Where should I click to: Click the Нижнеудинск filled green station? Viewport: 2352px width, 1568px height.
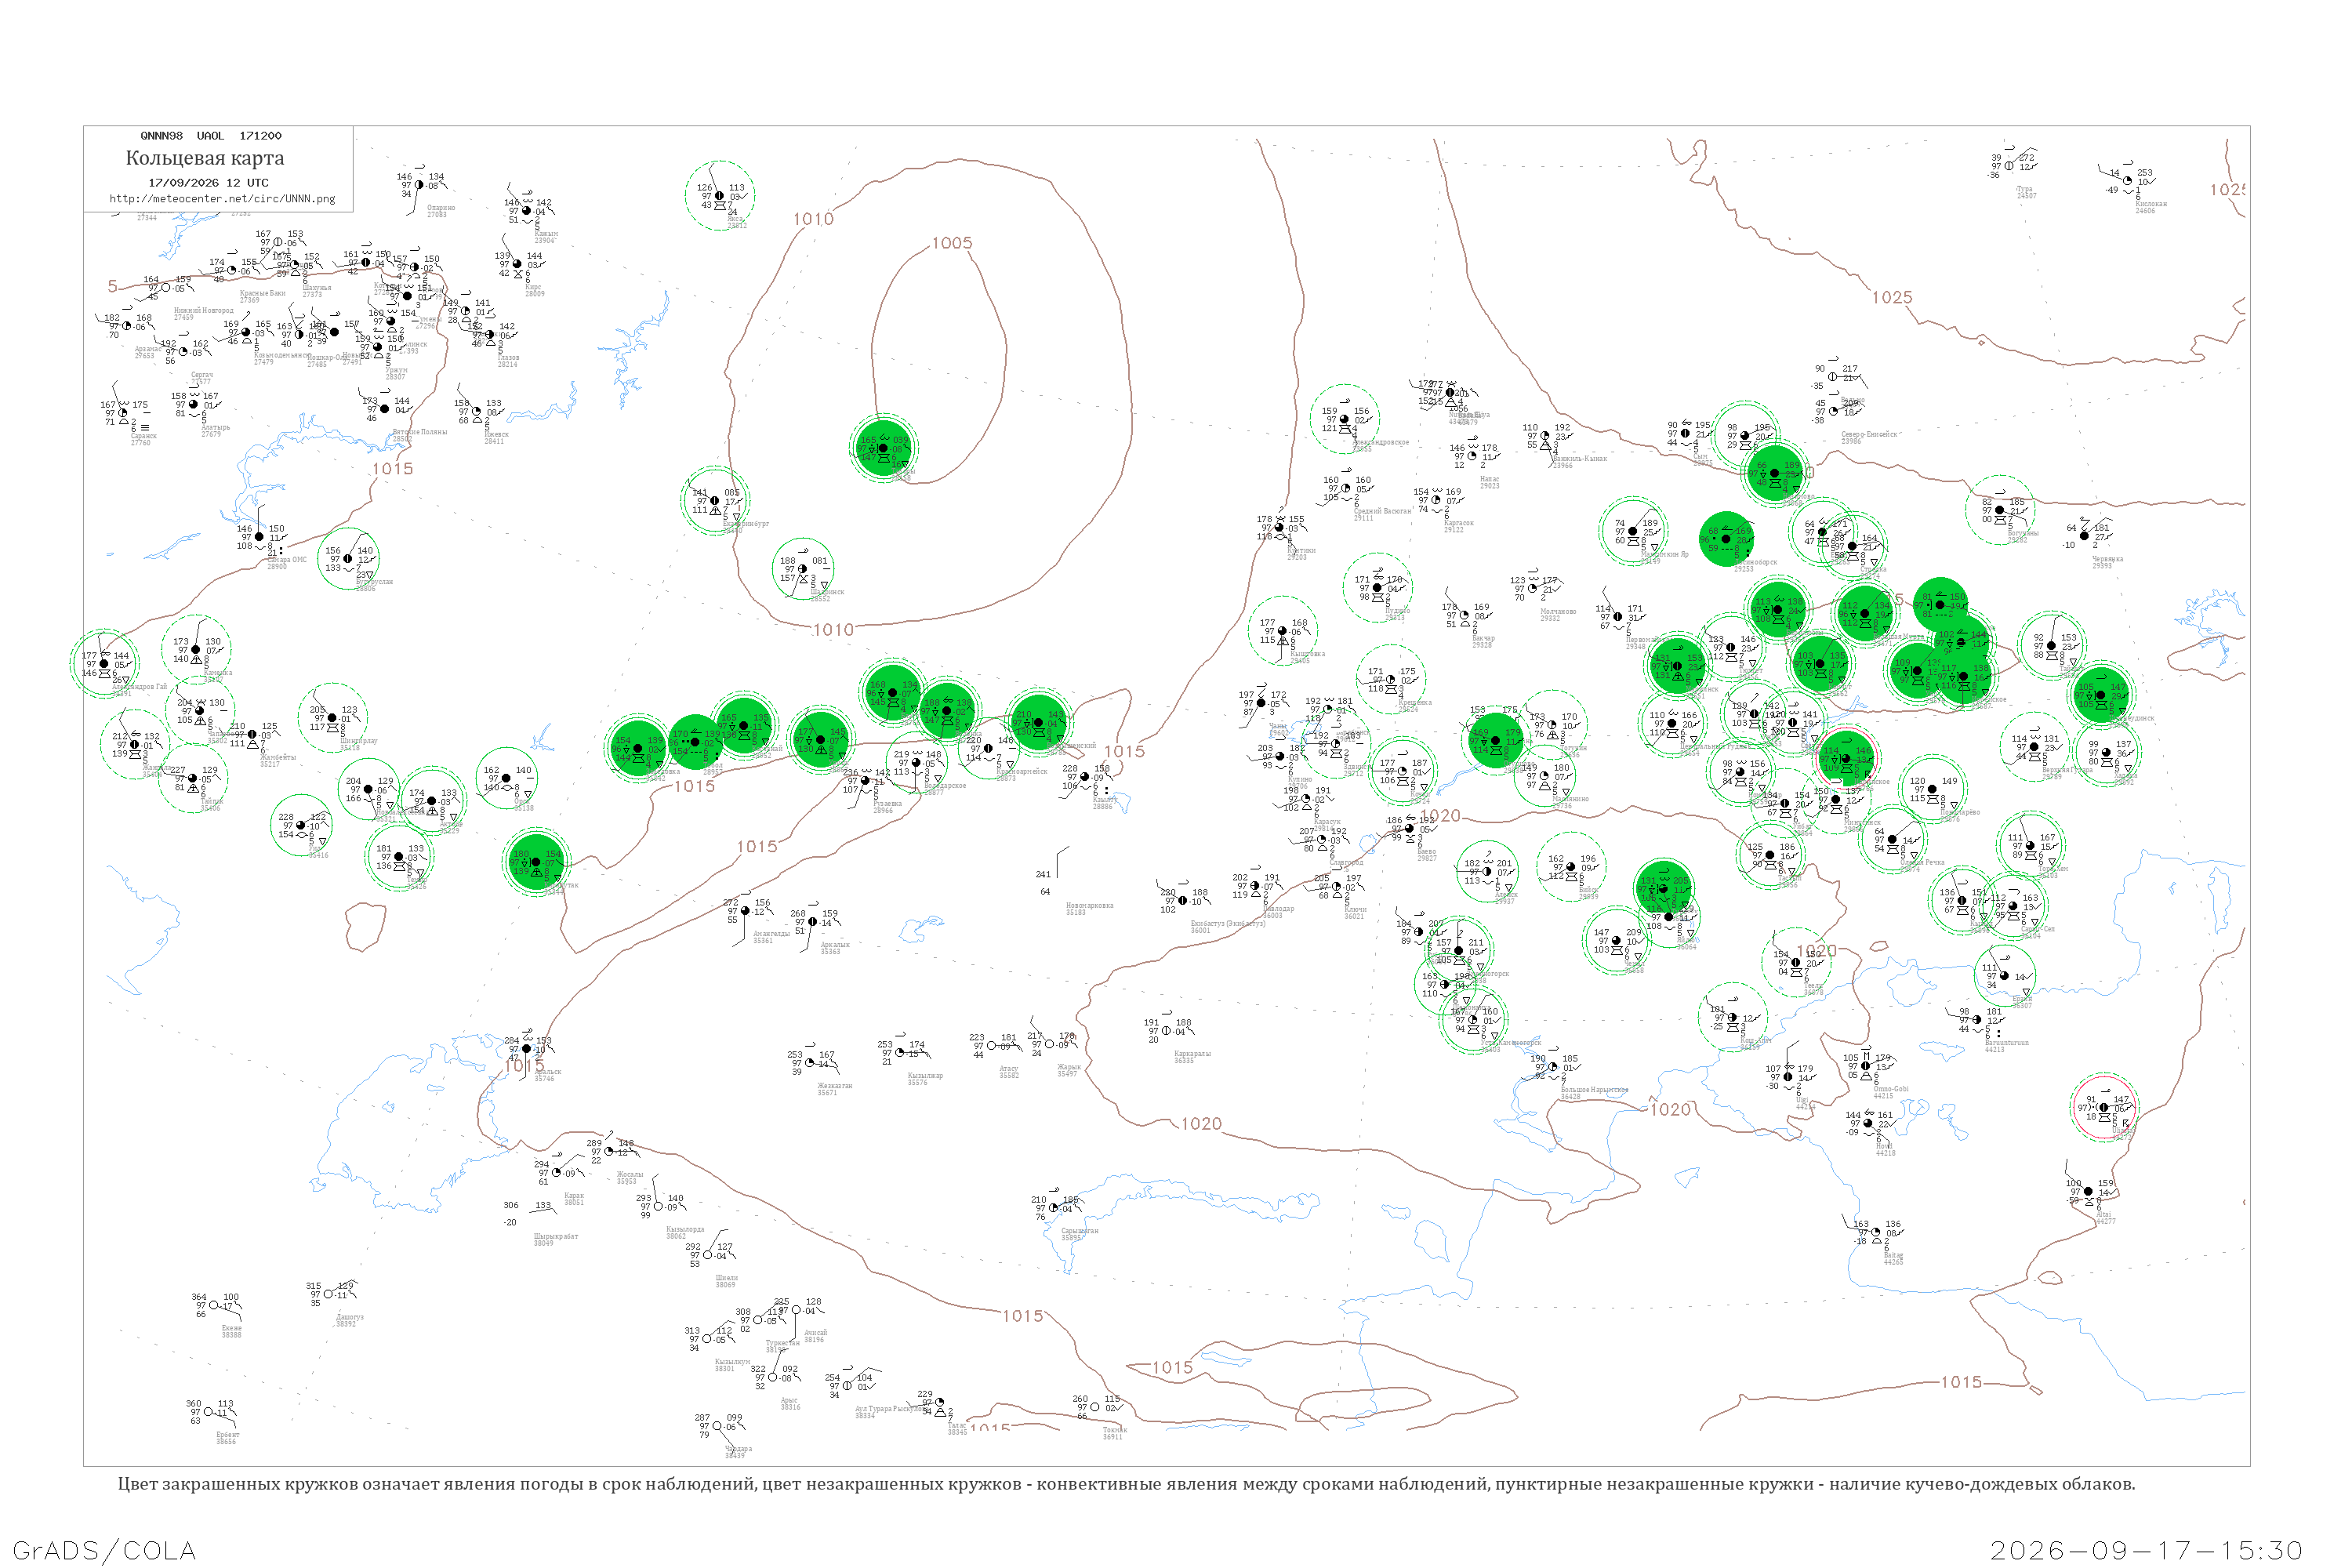[2100, 695]
